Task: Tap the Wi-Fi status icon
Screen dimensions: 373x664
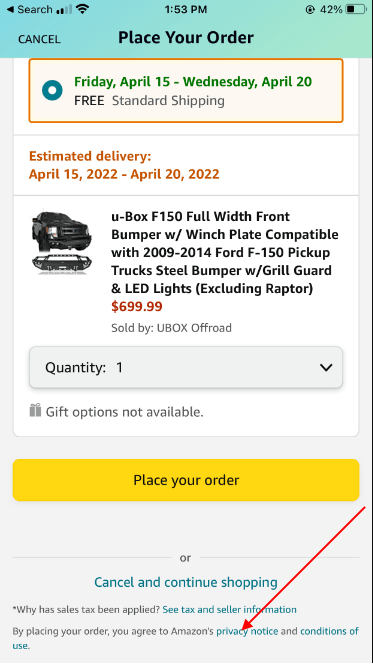Action: pyautogui.click(x=83, y=9)
